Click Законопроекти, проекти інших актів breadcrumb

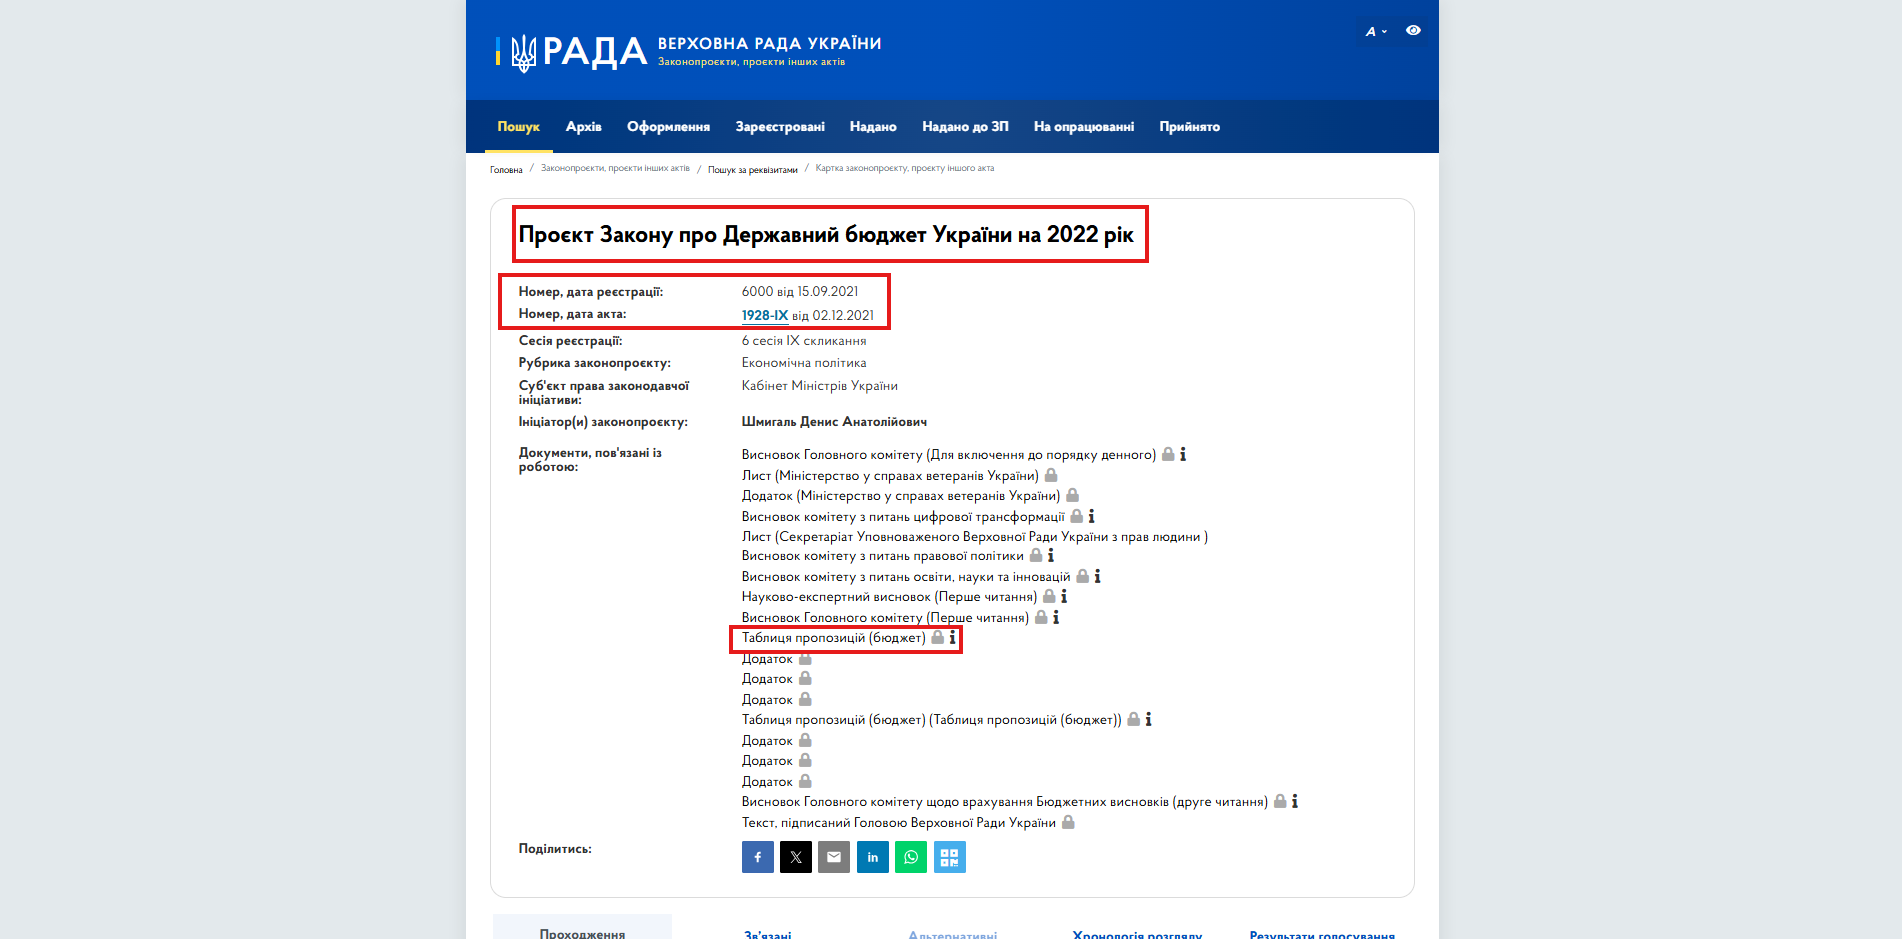(x=615, y=168)
